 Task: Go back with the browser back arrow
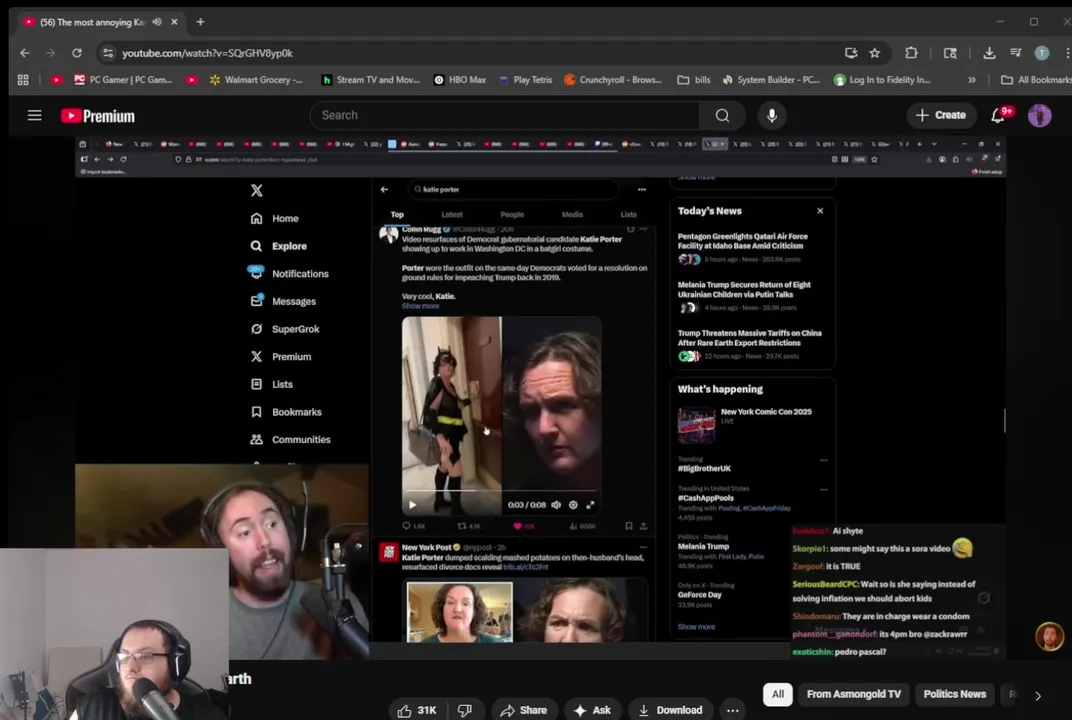25,53
